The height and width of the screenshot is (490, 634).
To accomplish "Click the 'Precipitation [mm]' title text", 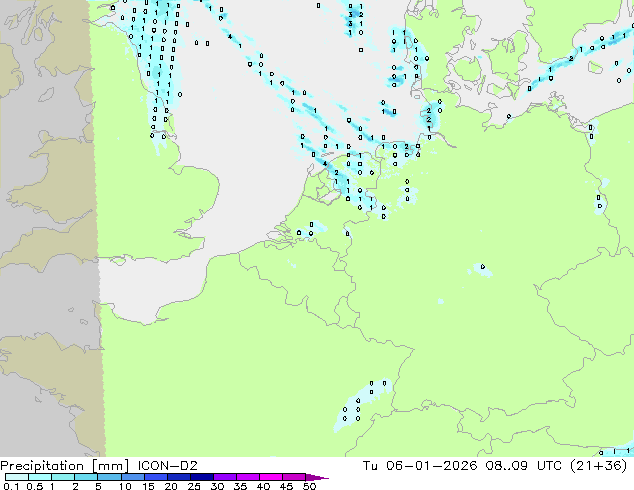I will (x=64, y=466).
